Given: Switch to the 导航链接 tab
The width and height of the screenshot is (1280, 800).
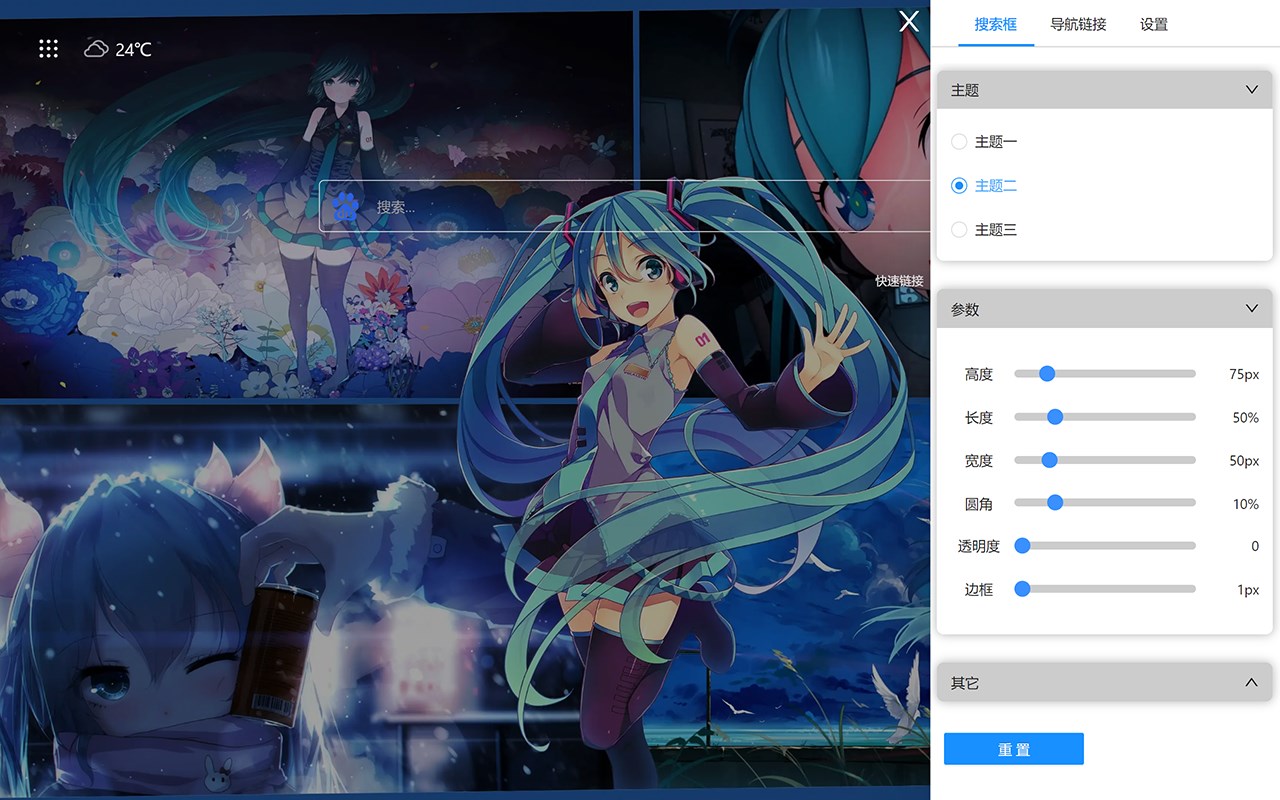Looking at the screenshot, I should 1078,24.
